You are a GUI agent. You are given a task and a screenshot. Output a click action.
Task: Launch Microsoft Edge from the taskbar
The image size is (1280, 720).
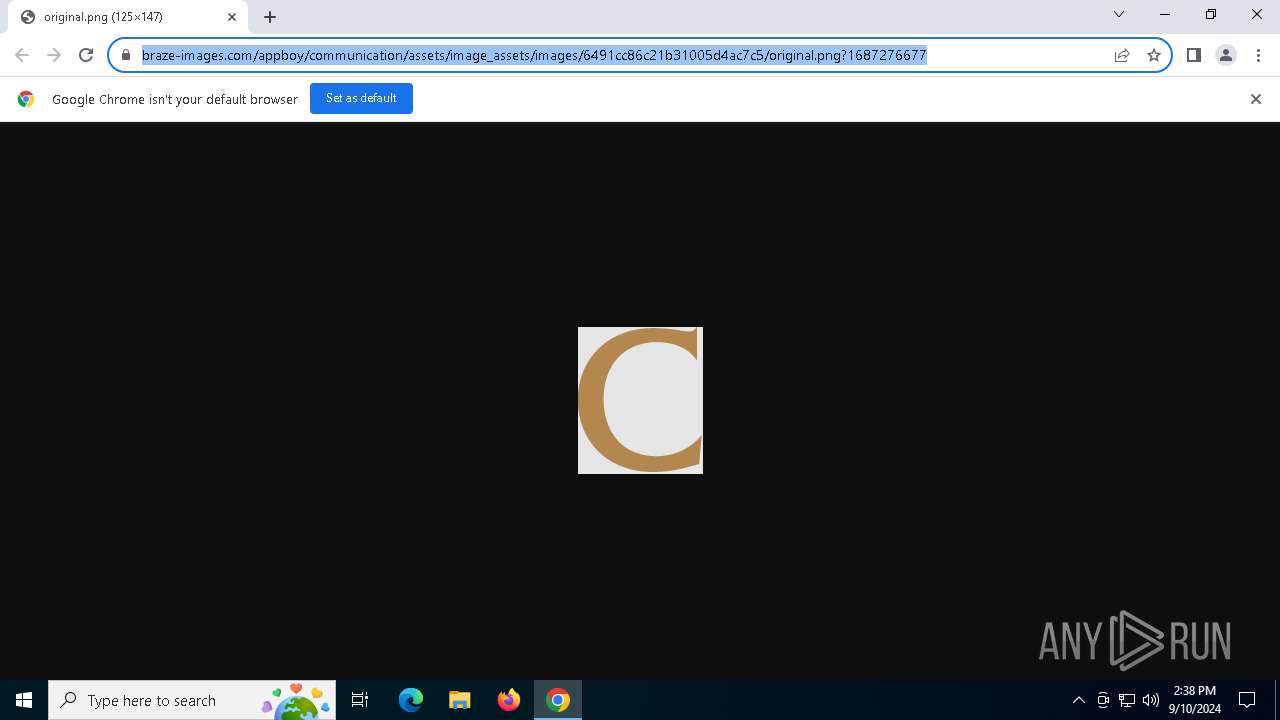411,700
